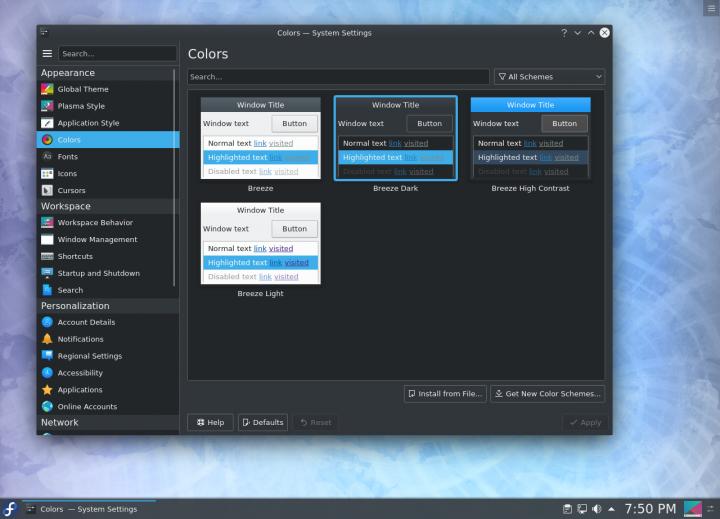The image size is (720, 519).
Task: Open the sidebar hamburger menu
Action: [x=46, y=53]
